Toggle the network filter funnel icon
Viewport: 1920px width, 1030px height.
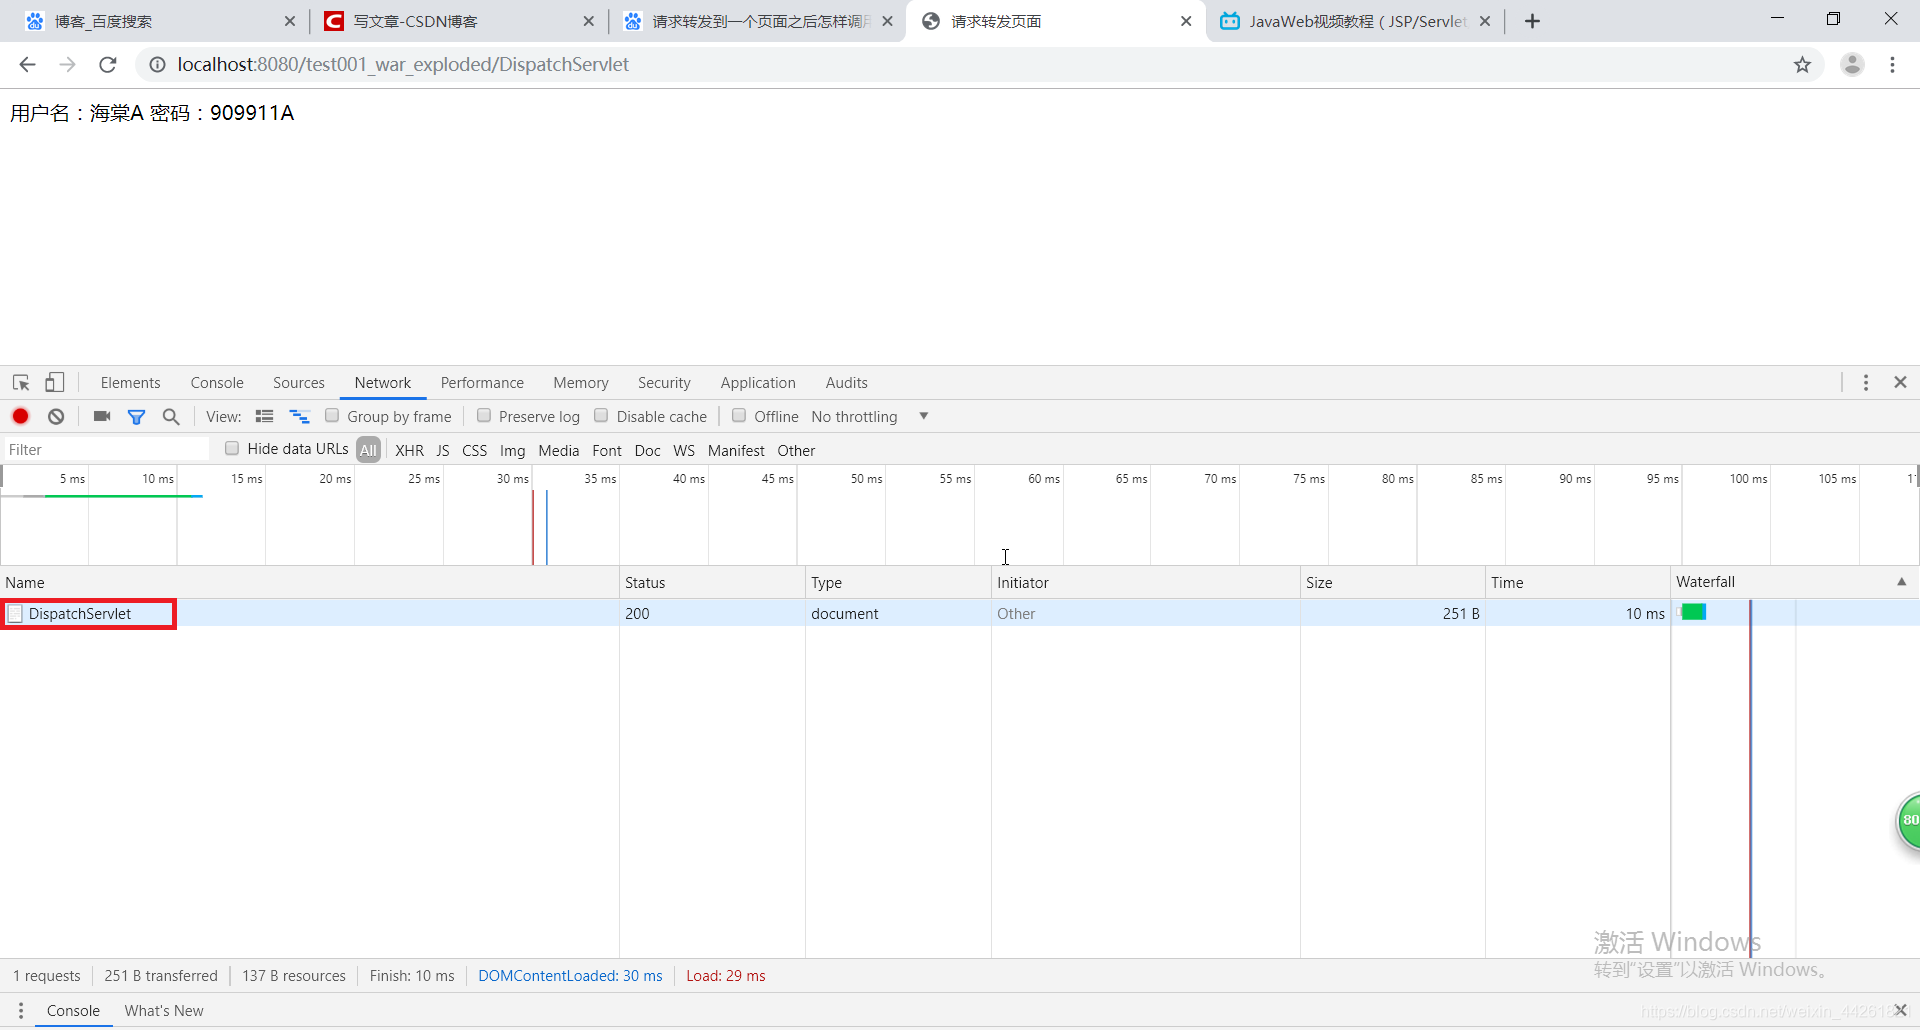point(137,417)
